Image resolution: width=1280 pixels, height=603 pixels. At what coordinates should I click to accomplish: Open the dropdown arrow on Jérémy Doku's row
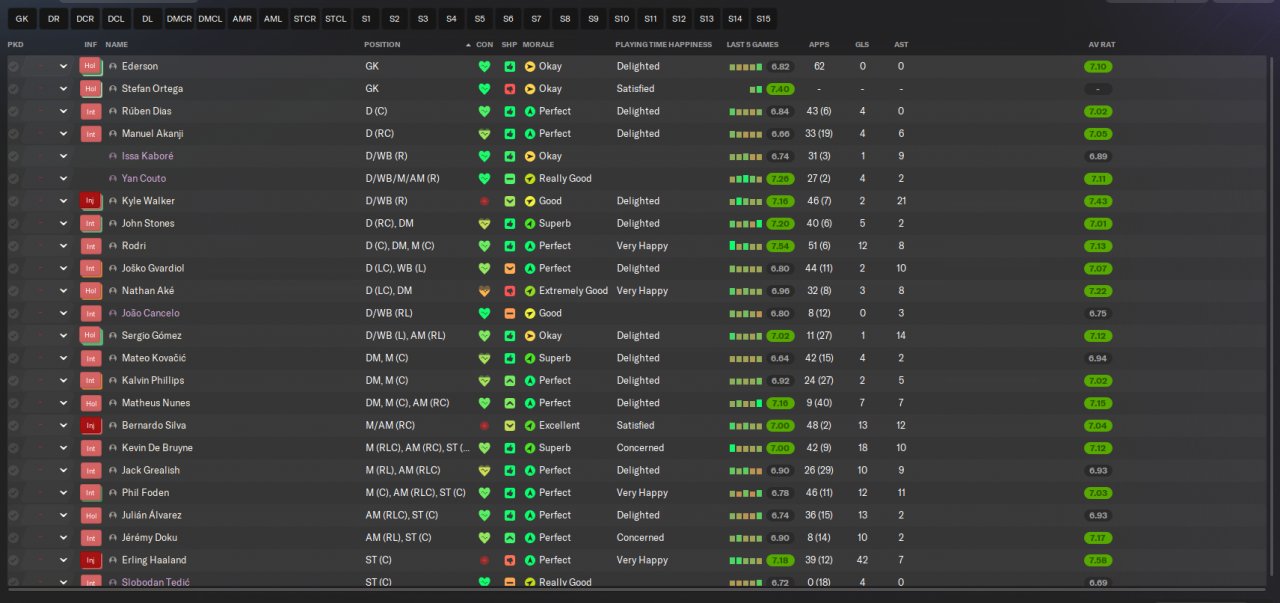coord(64,538)
